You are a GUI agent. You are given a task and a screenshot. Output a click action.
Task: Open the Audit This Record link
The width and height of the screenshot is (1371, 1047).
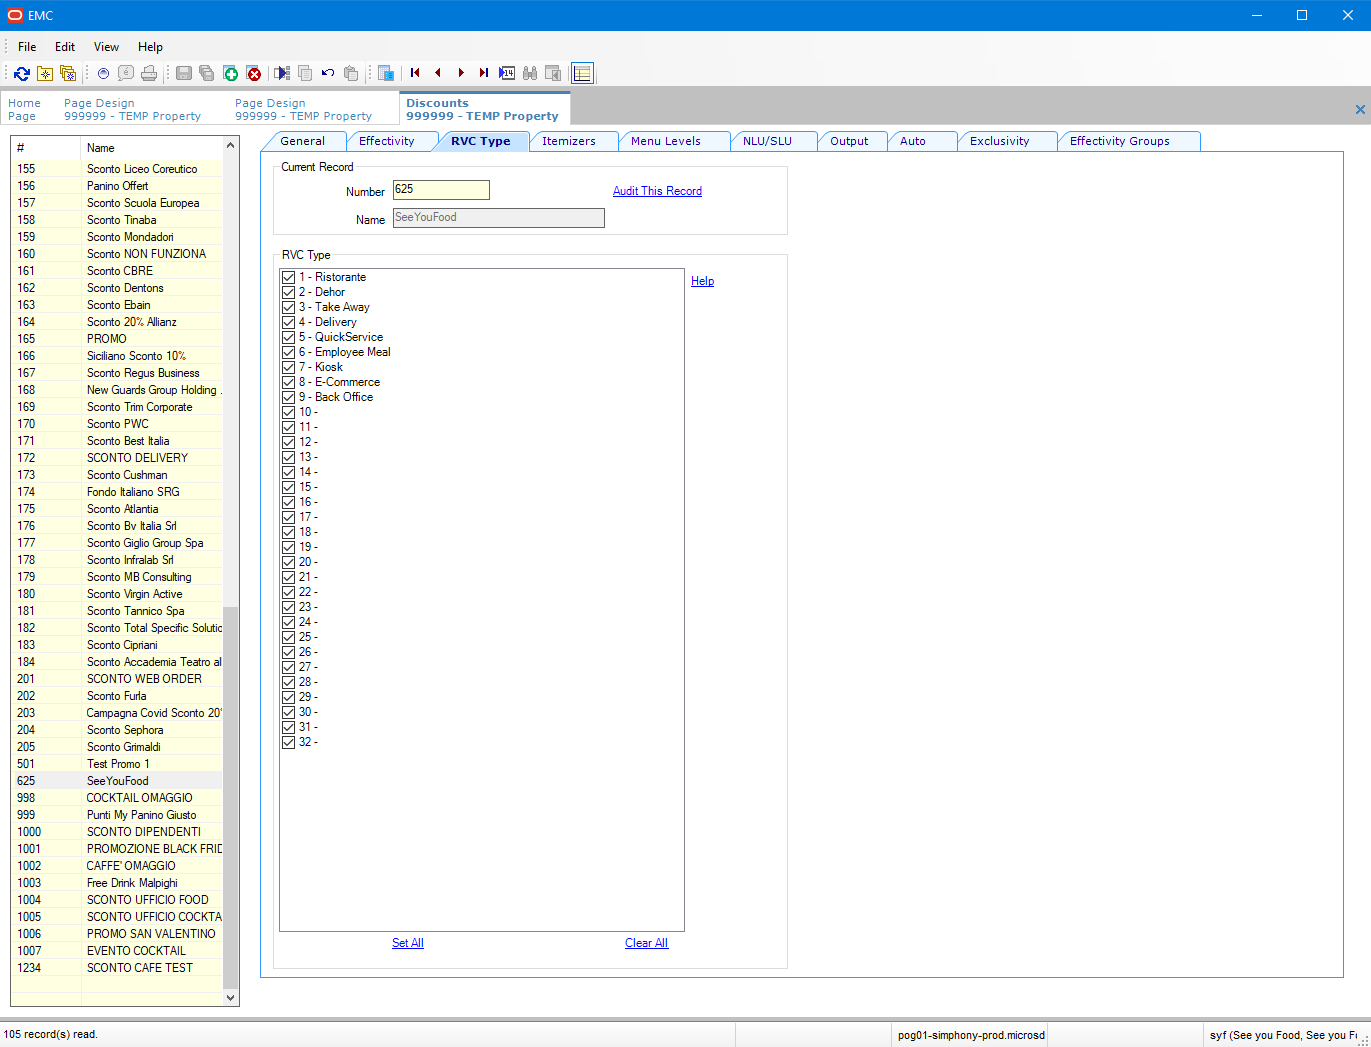[657, 191]
